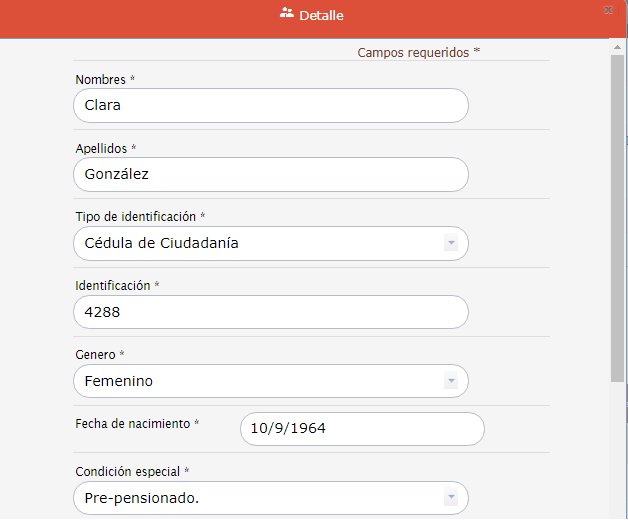Click the Apellidos field containing González
Screen dimensions: 628x520
tap(270, 175)
